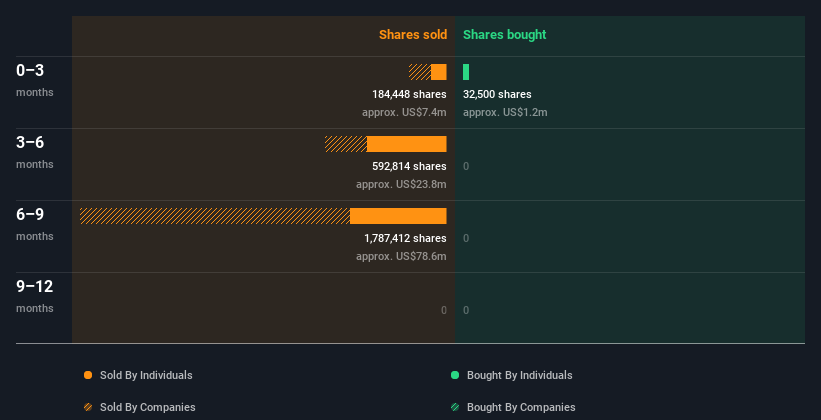Click the solid orange bar for 3–6 months
The width and height of the screenshot is (821, 420).
(x=406, y=144)
